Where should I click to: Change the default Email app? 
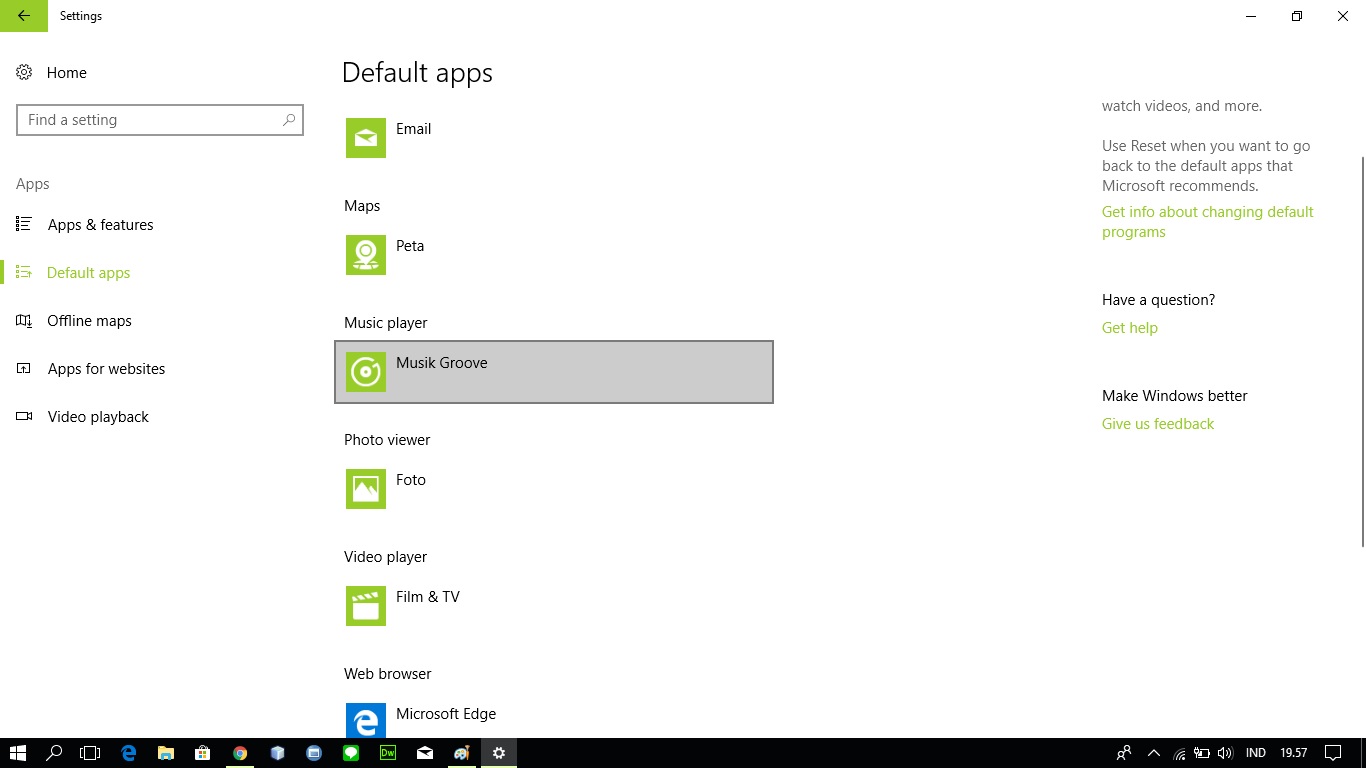click(x=554, y=138)
